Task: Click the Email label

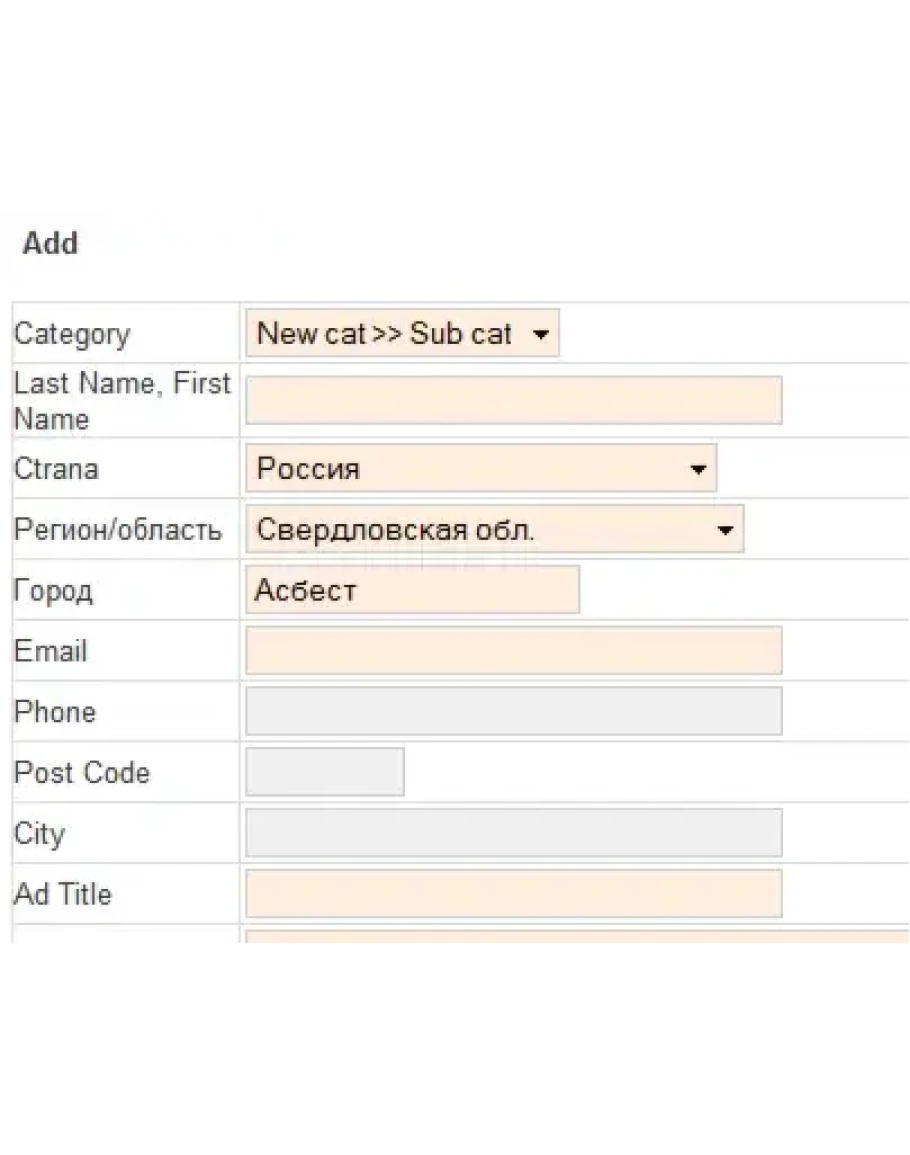Action: (51, 651)
